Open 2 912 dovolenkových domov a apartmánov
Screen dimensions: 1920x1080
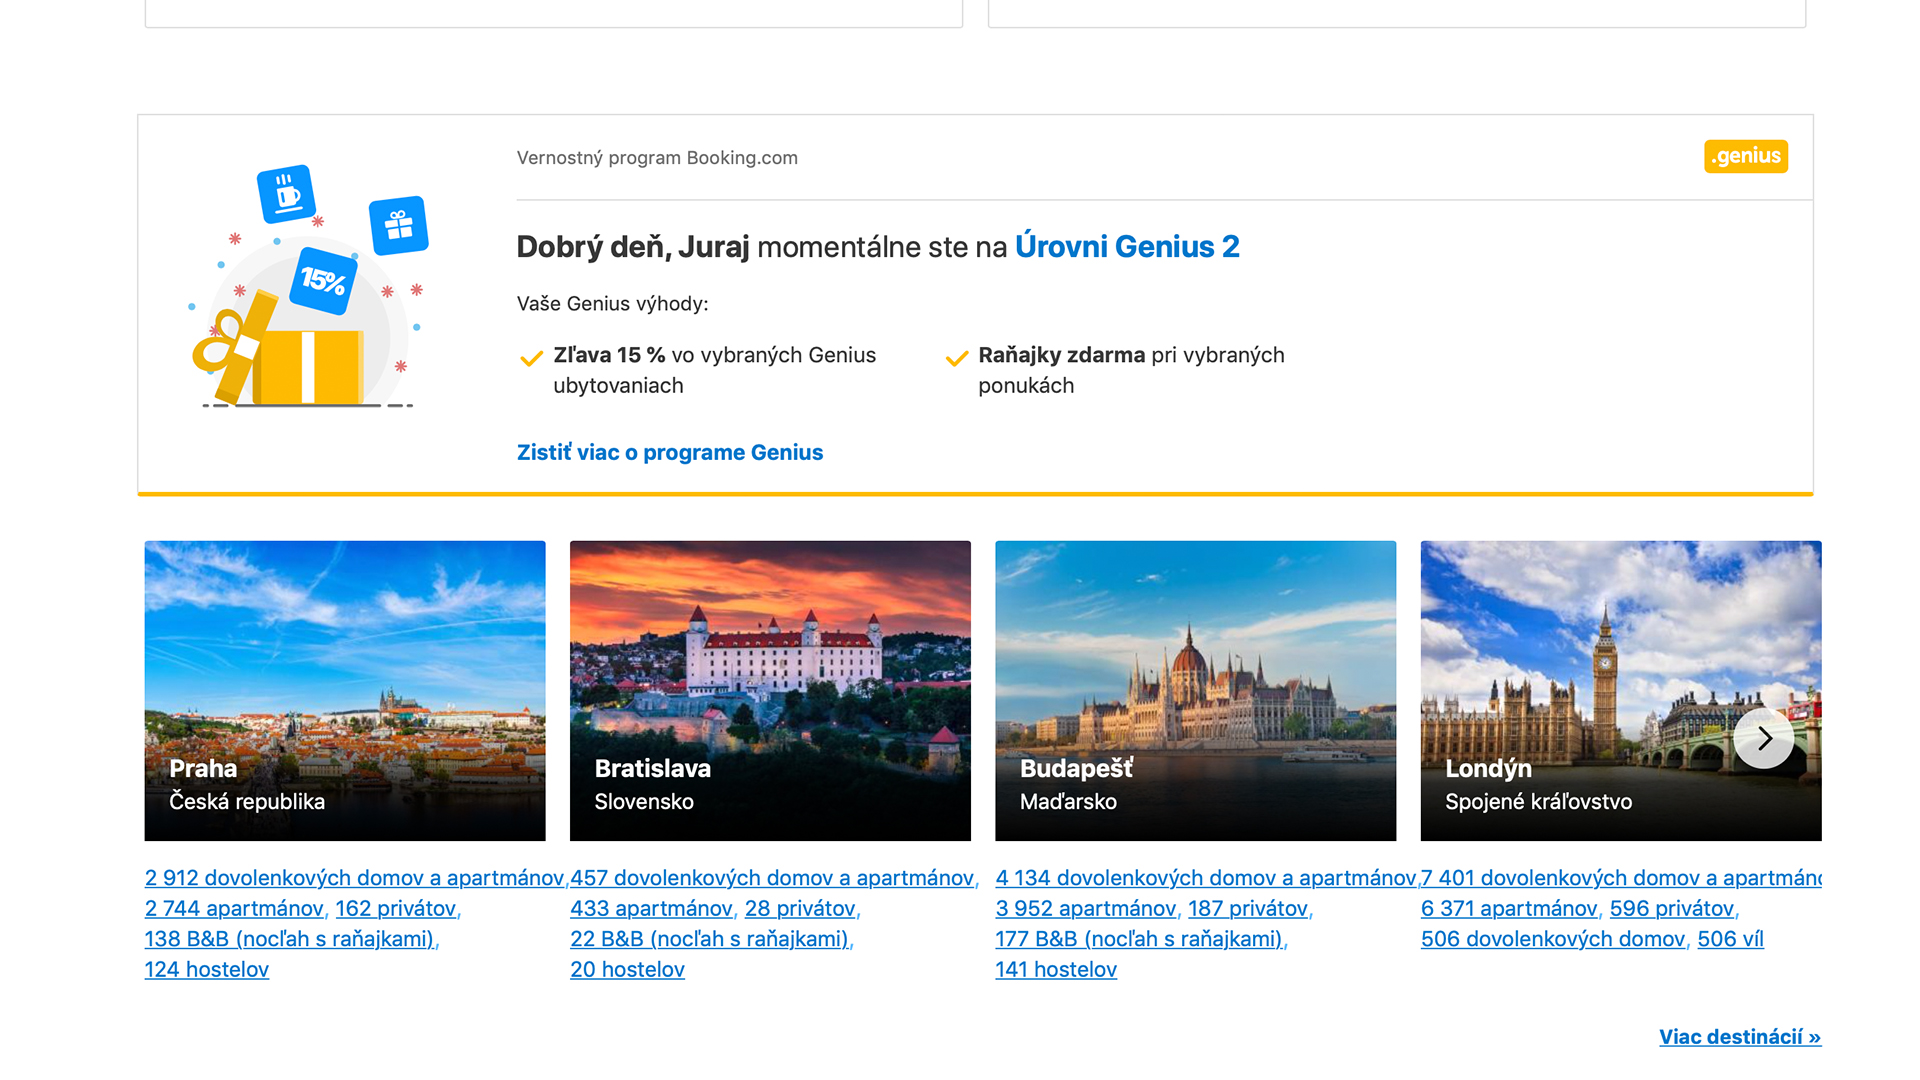pos(354,878)
